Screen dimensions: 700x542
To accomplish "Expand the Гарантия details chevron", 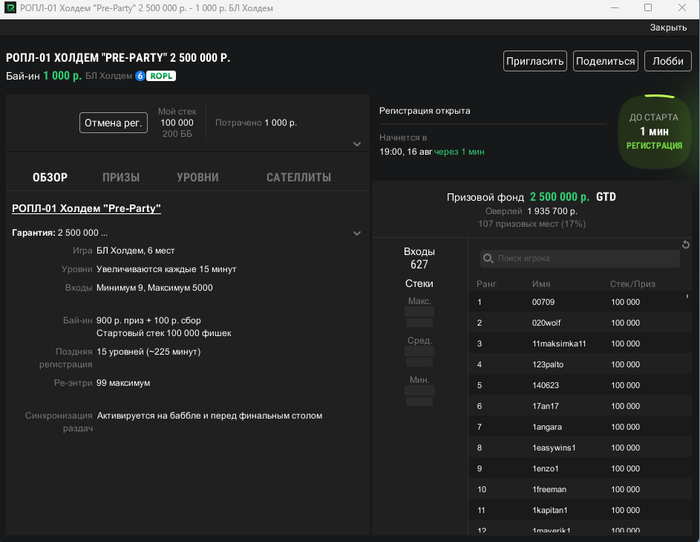I will pos(357,233).
